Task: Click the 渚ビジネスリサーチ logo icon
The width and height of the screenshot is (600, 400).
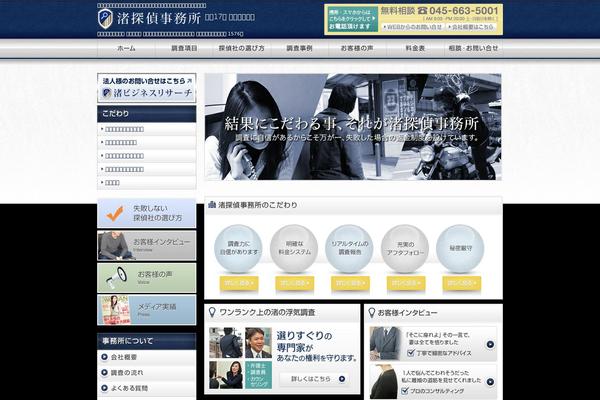Action: point(107,93)
